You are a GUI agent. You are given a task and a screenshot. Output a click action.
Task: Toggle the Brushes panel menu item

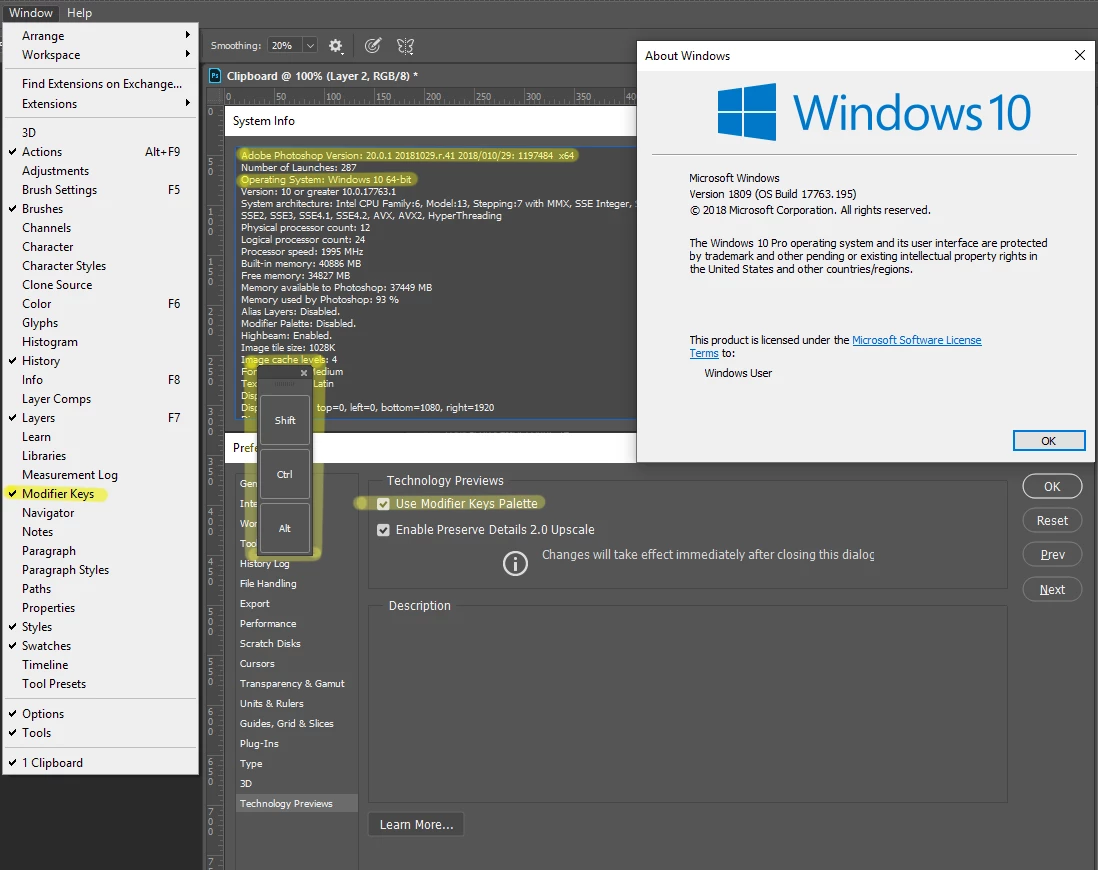(101, 209)
